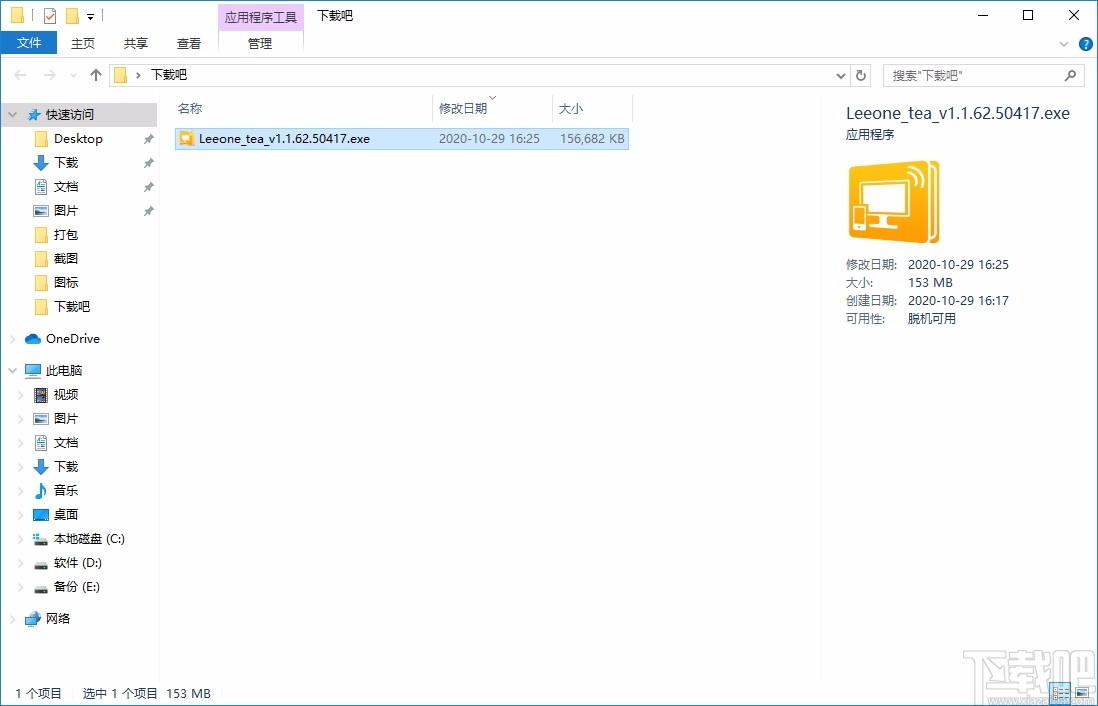Click the Properties quick access toolbar icon
1098x706 pixels.
click(50, 15)
